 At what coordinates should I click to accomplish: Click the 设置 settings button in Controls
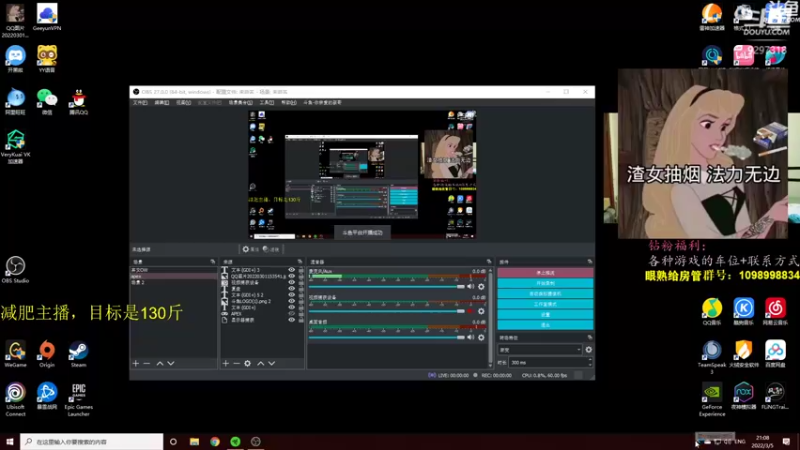545,315
